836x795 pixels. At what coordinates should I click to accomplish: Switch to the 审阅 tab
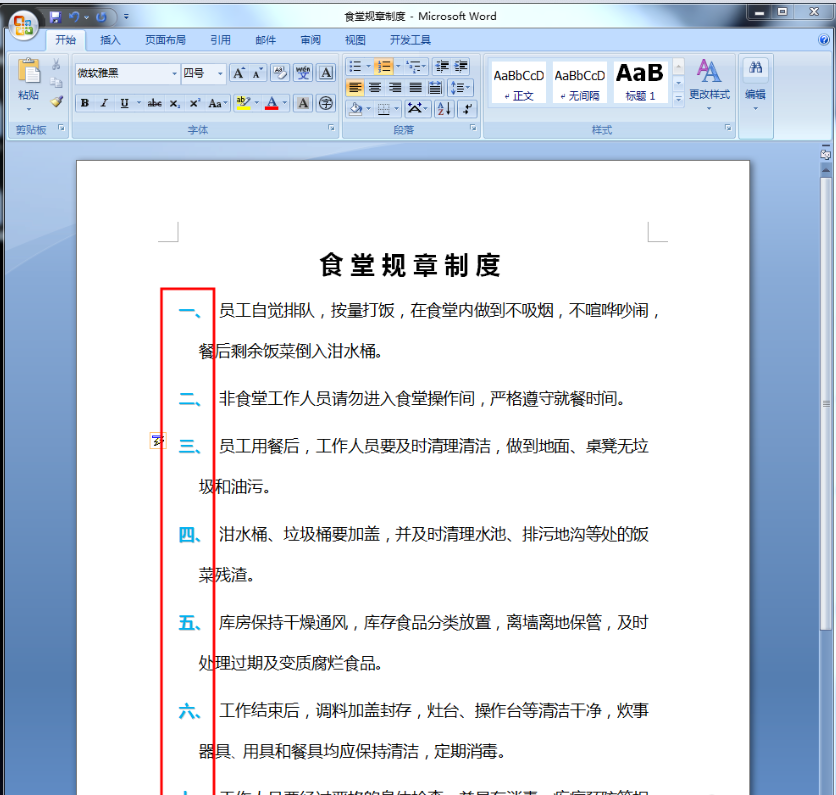310,40
